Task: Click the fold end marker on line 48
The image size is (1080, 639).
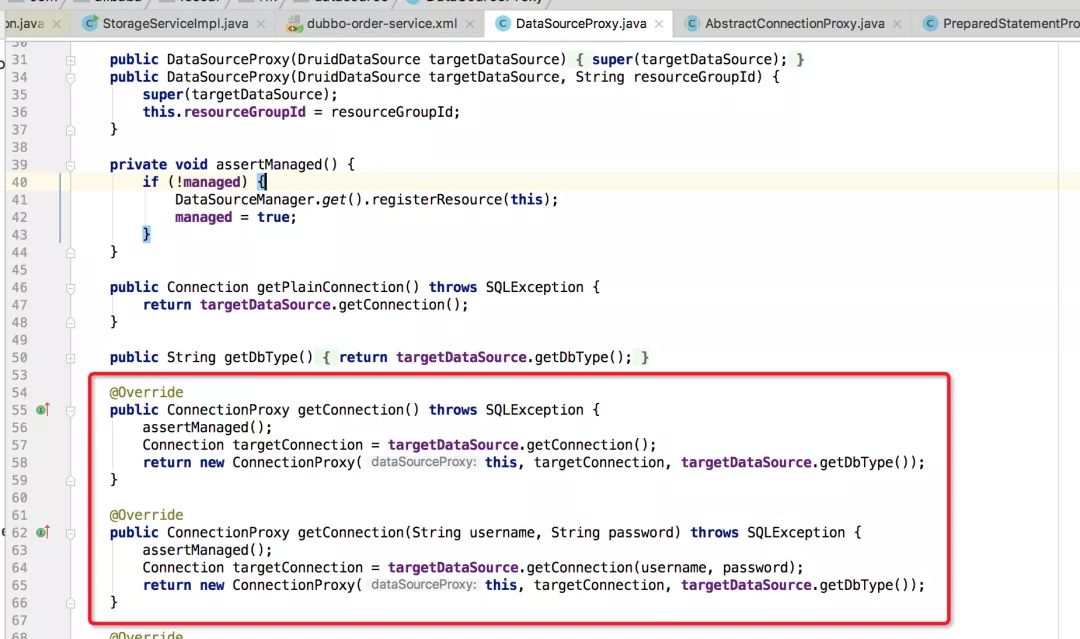Action: (x=70, y=323)
